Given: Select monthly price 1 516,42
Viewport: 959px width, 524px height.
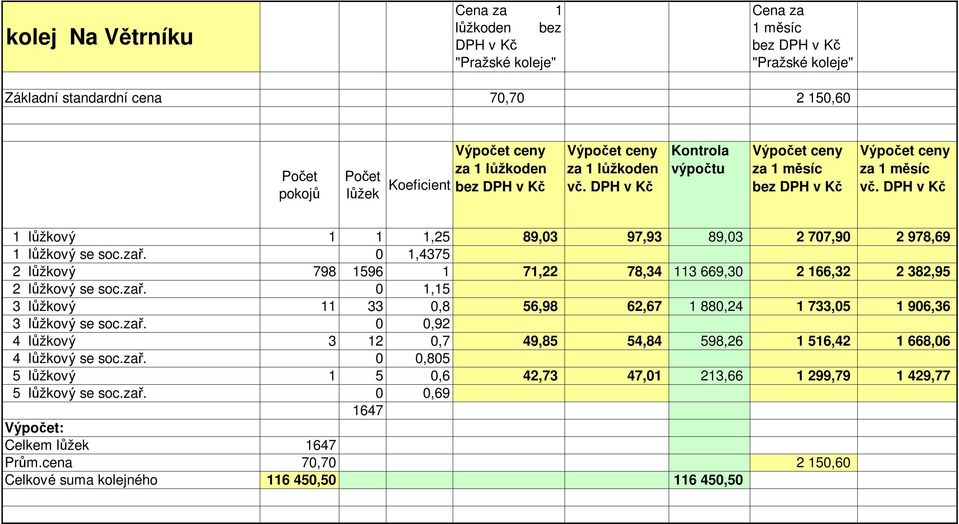Looking at the screenshot, I should [x=804, y=341].
